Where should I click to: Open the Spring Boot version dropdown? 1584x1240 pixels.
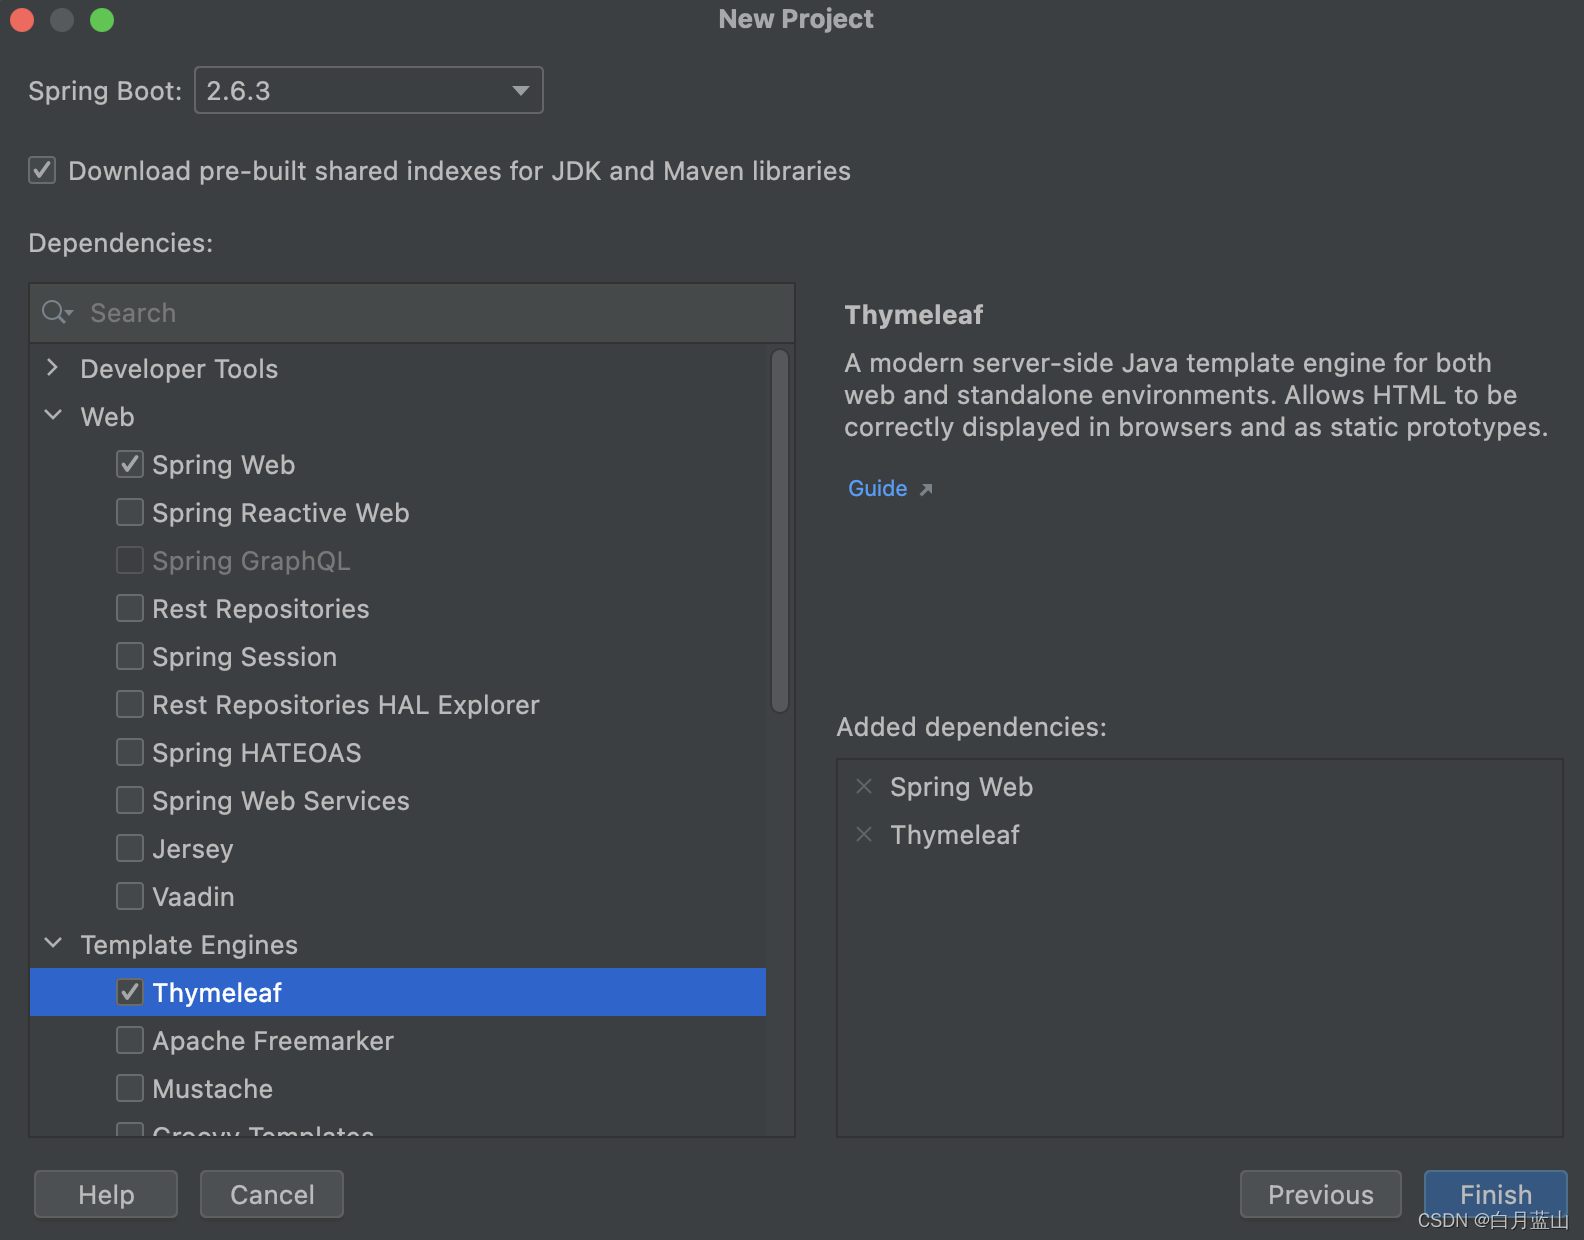(369, 91)
